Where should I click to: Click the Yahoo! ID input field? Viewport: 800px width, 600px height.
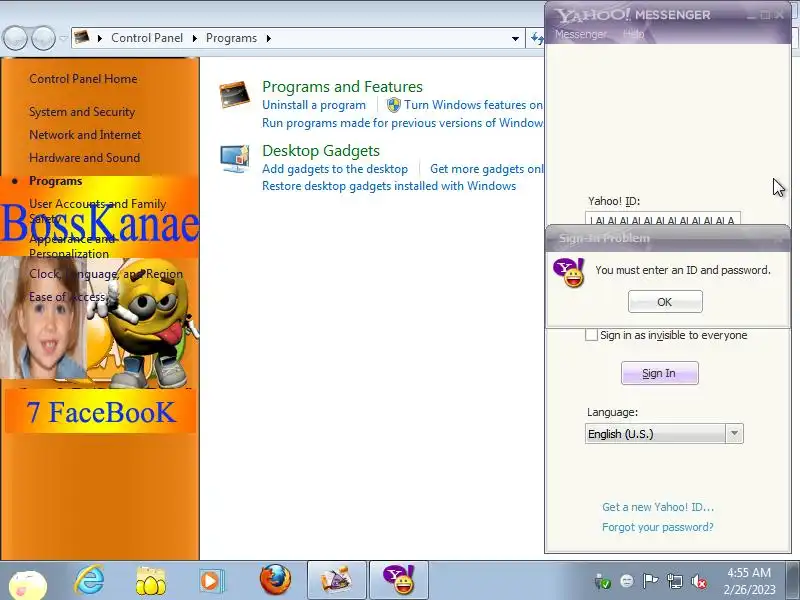point(663,218)
